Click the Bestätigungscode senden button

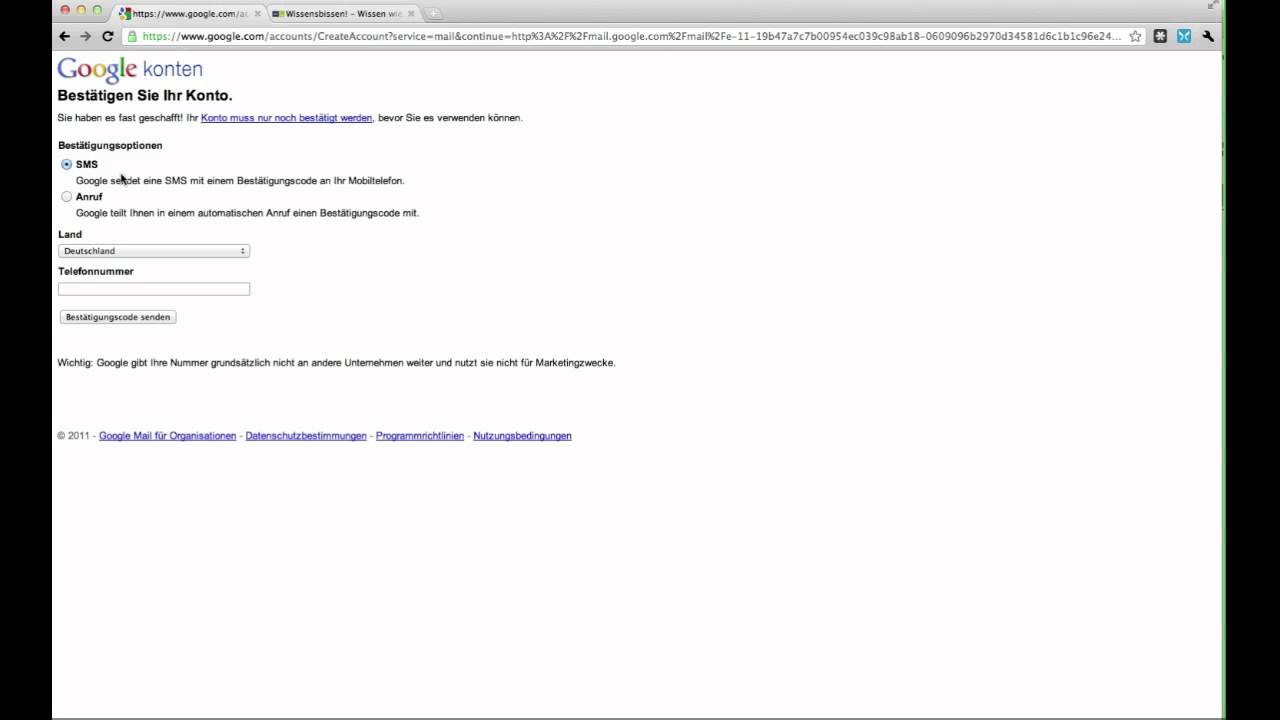118,317
